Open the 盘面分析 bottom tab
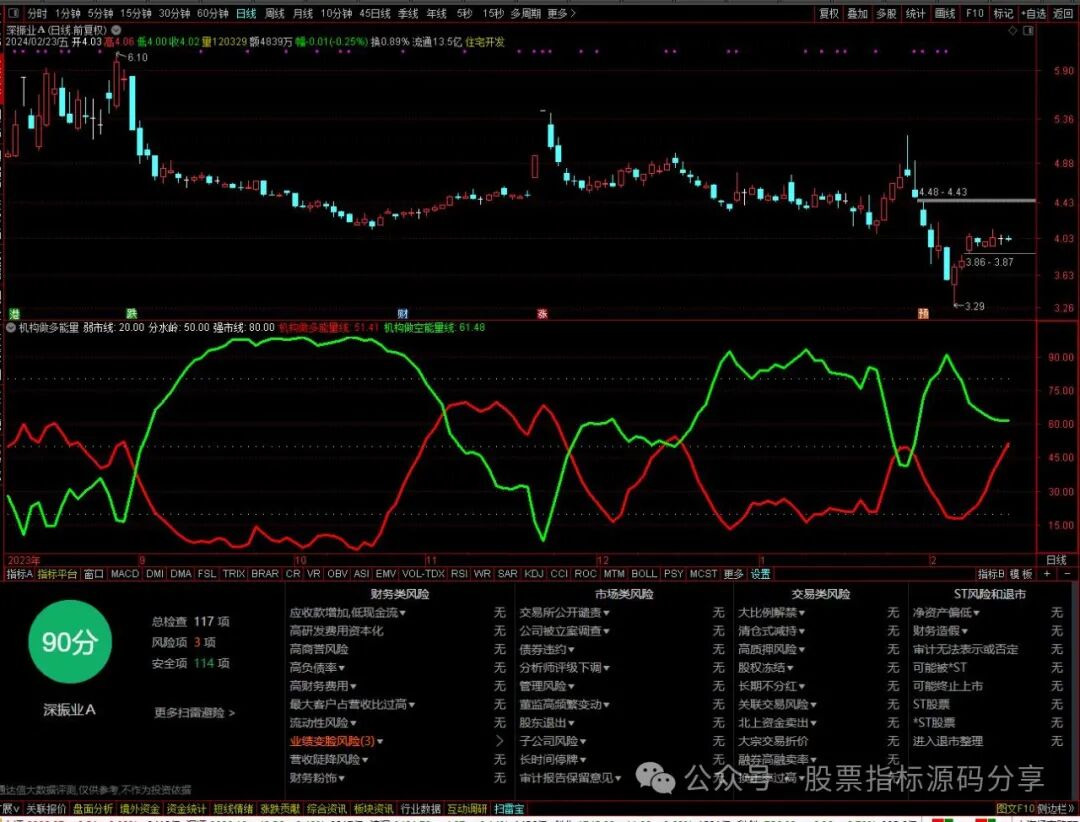Screen dimensions: 1080x822 coord(93,809)
